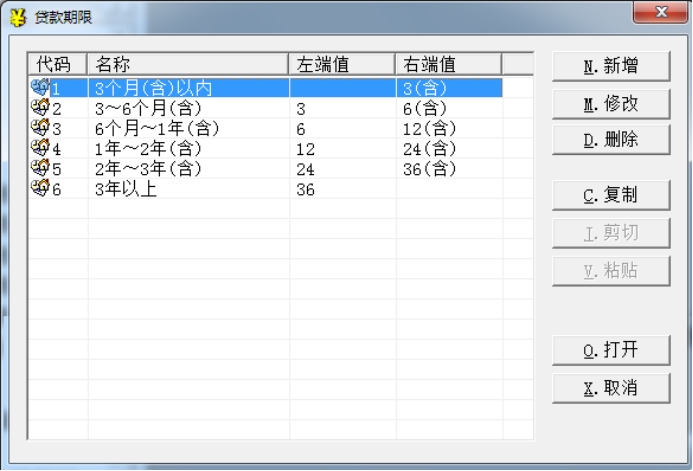The width and height of the screenshot is (693, 471).
Task: Click left value cell 24 in row 5
Action: [305, 170]
